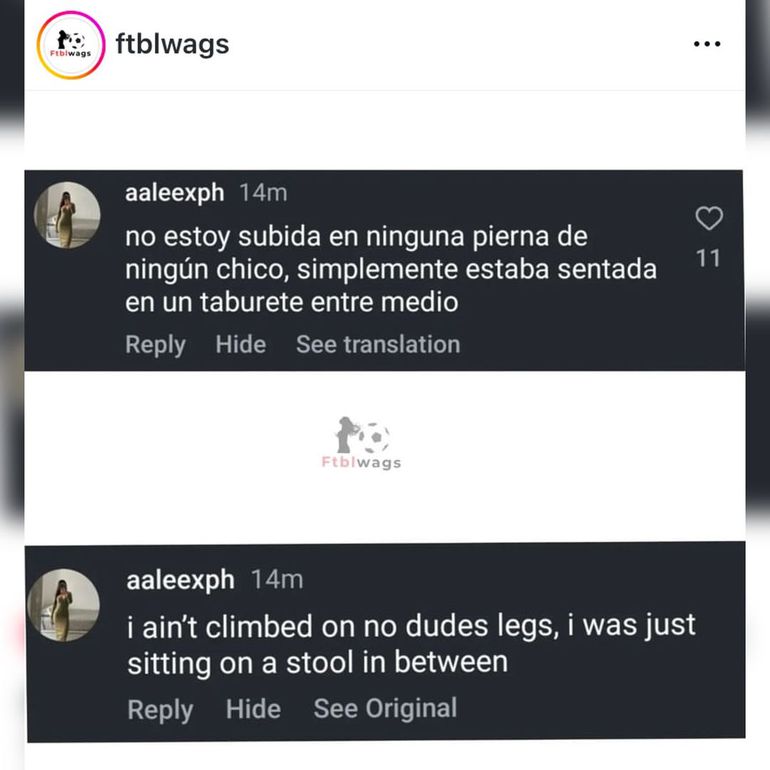View the 11 likes count
Image resolution: width=770 pixels, height=770 pixels.
point(708,259)
